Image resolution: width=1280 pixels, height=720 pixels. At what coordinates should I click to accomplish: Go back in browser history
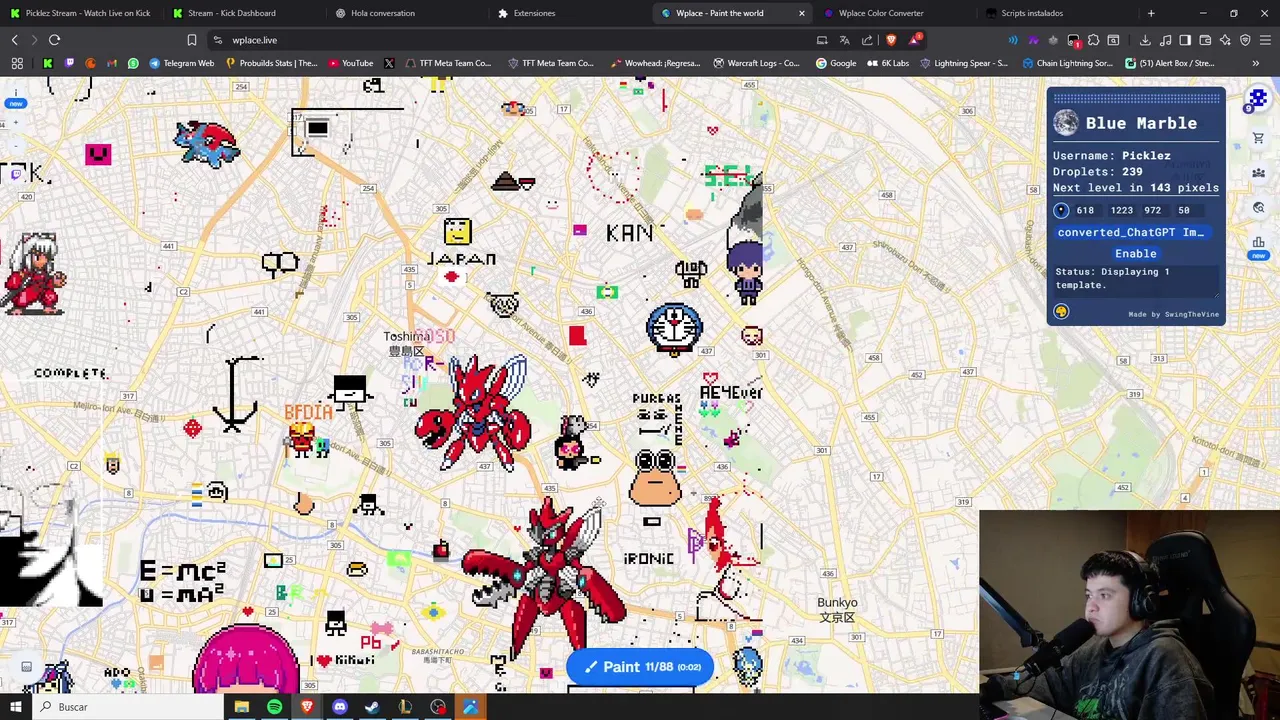click(x=14, y=40)
